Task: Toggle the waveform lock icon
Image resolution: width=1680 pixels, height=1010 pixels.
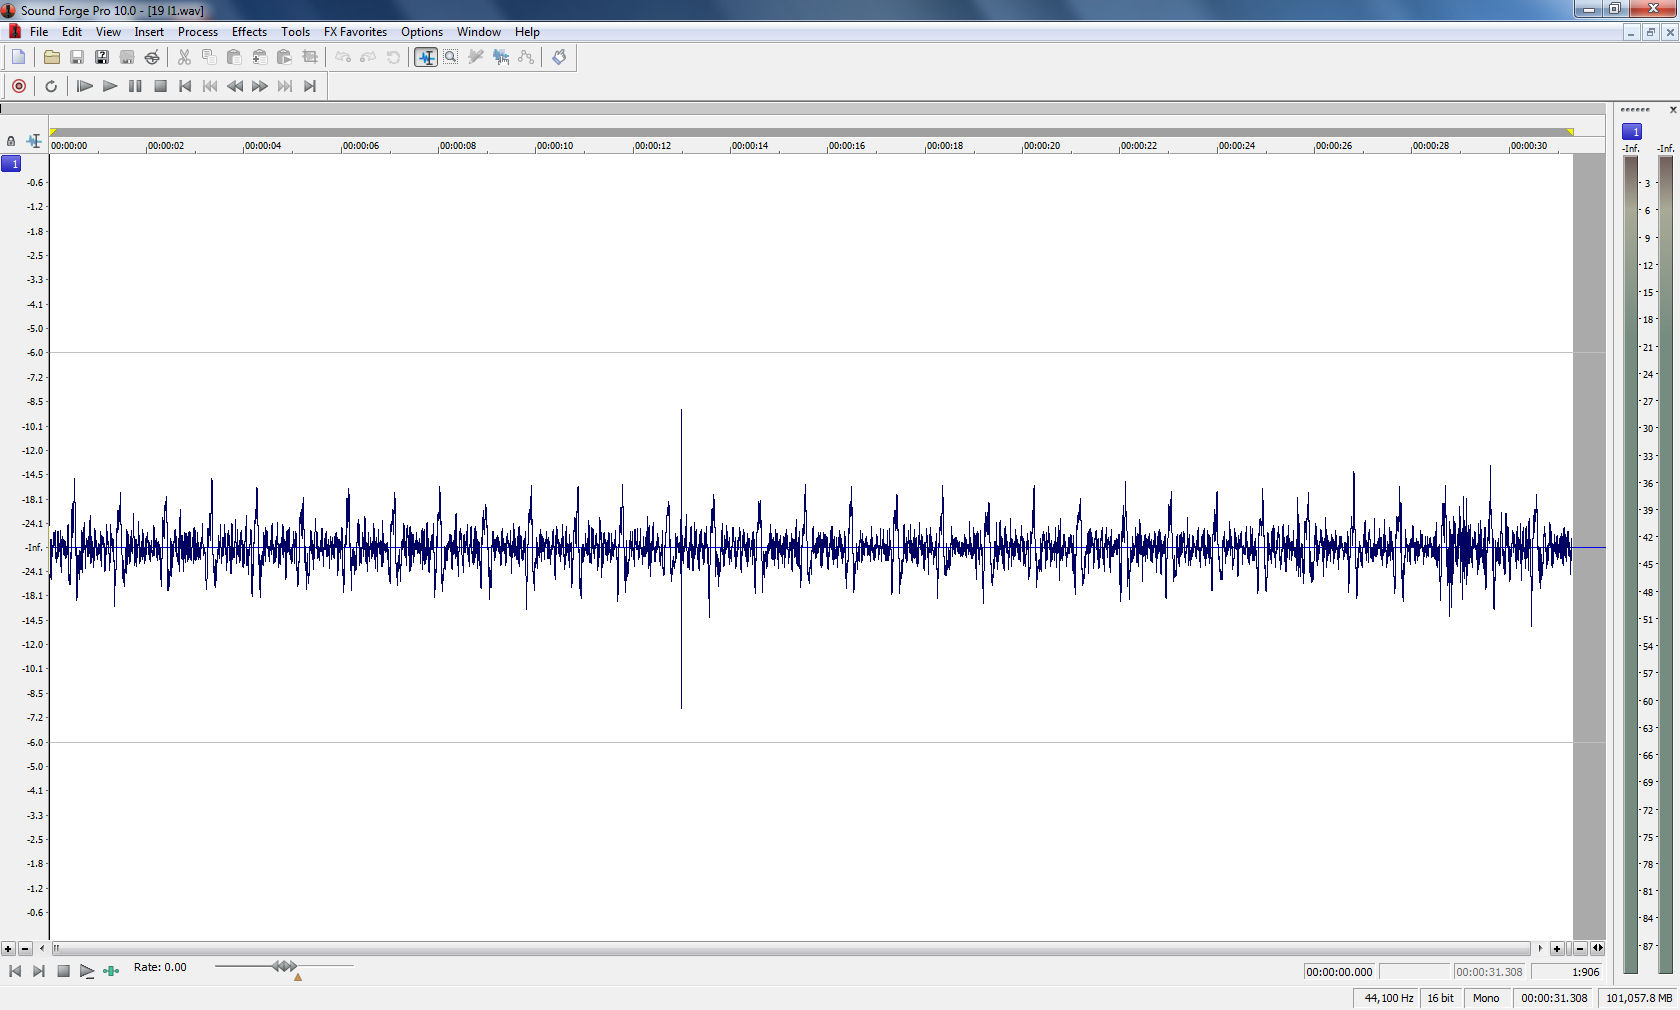Action: (11, 141)
